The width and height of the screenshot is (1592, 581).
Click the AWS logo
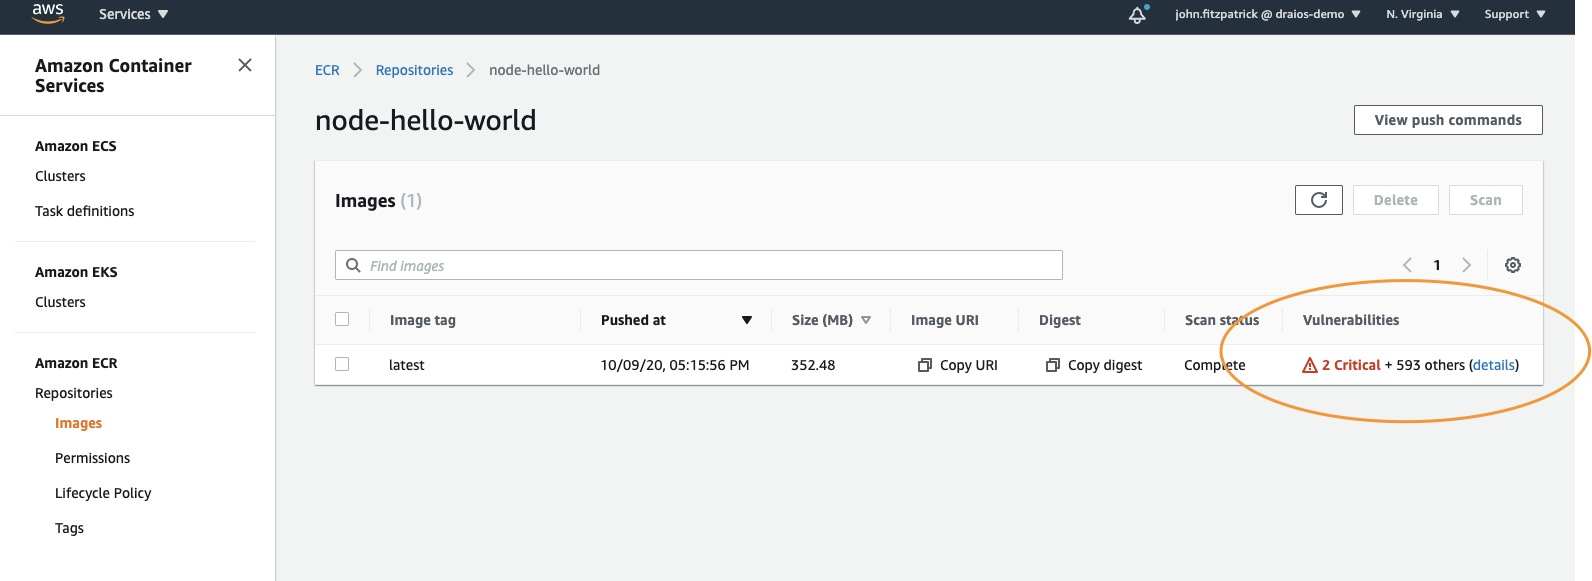(48, 13)
